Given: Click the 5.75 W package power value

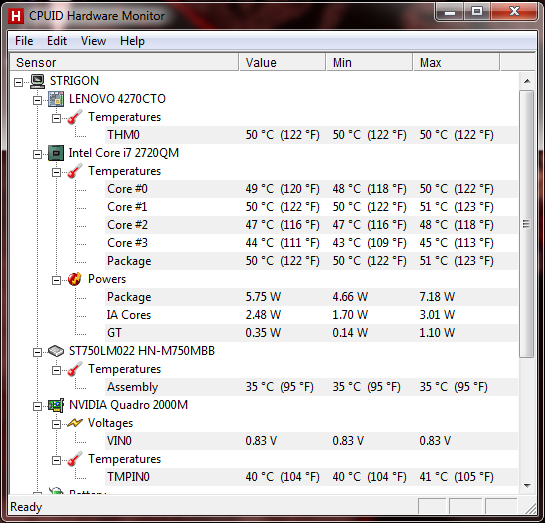Looking at the screenshot, I should 263,297.
